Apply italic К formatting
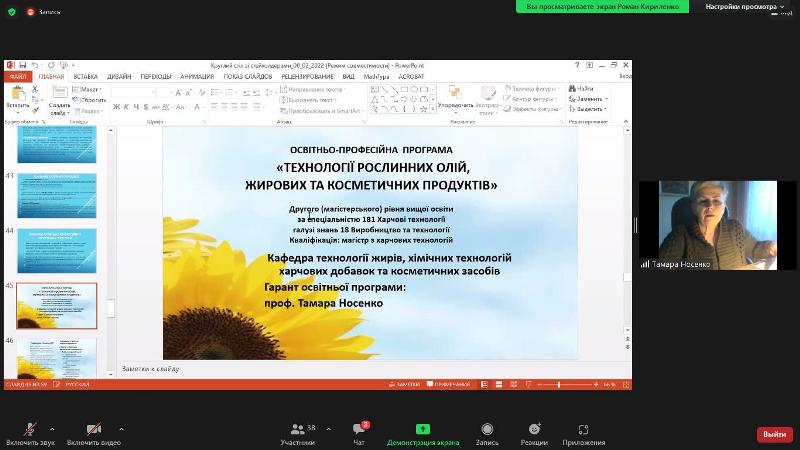 pyautogui.click(x=126, y=107)
